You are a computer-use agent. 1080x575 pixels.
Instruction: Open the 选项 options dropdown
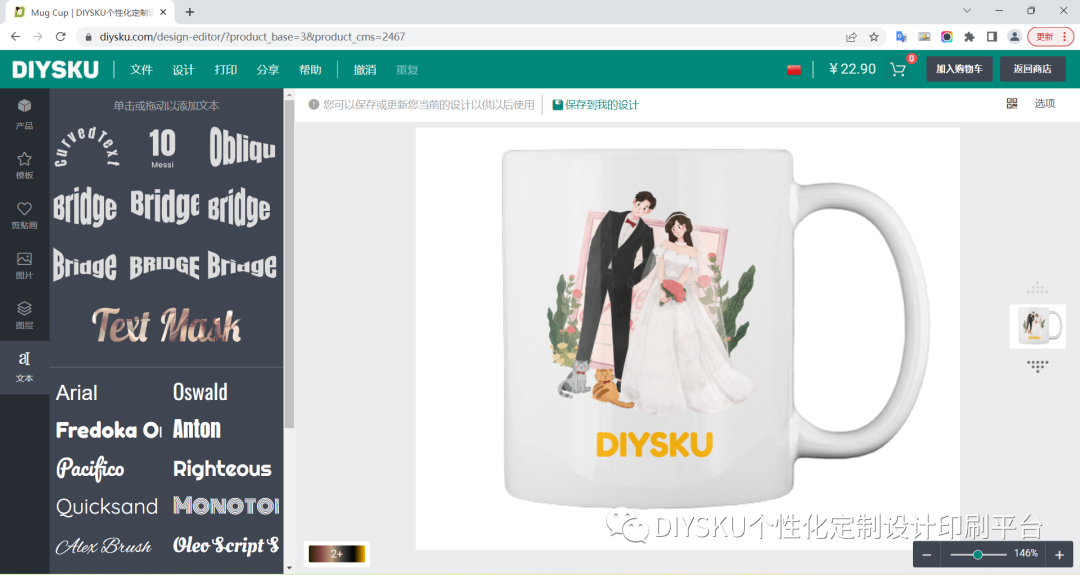(1044, 103)
